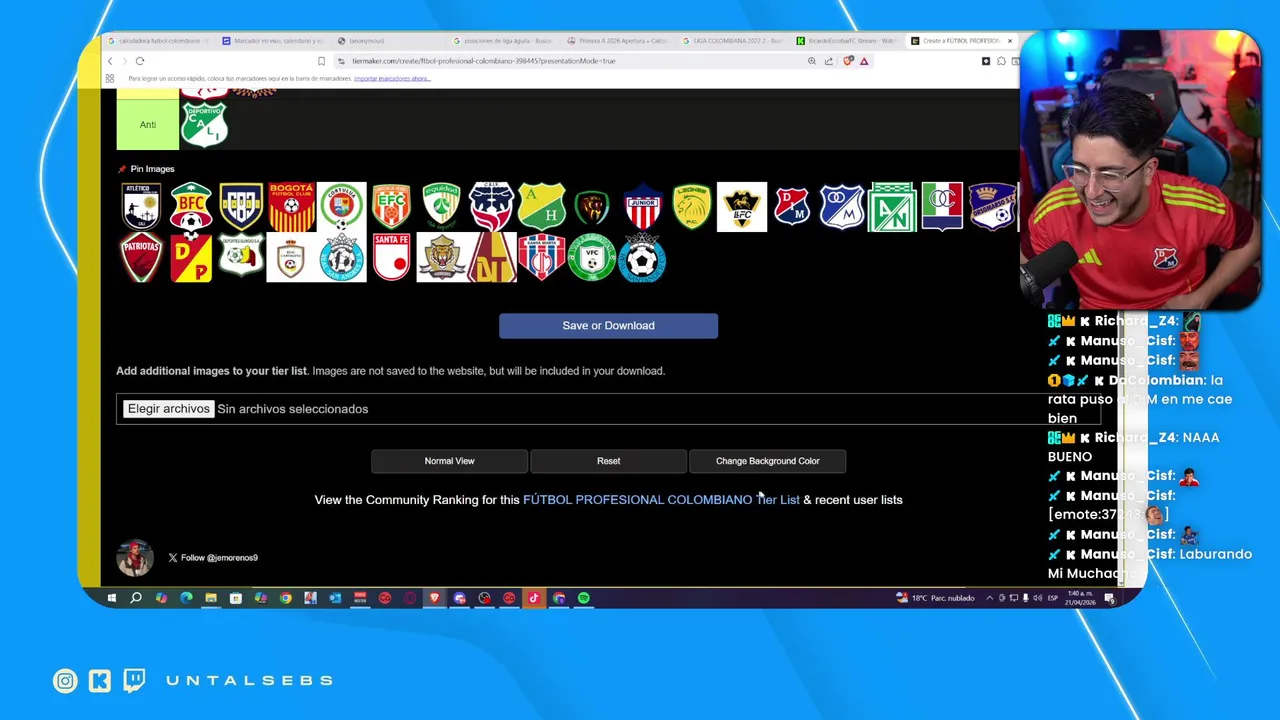The image size is (1280, 720).
Task: Choose the Once Caldas logo
Action: tap(942, 207)
